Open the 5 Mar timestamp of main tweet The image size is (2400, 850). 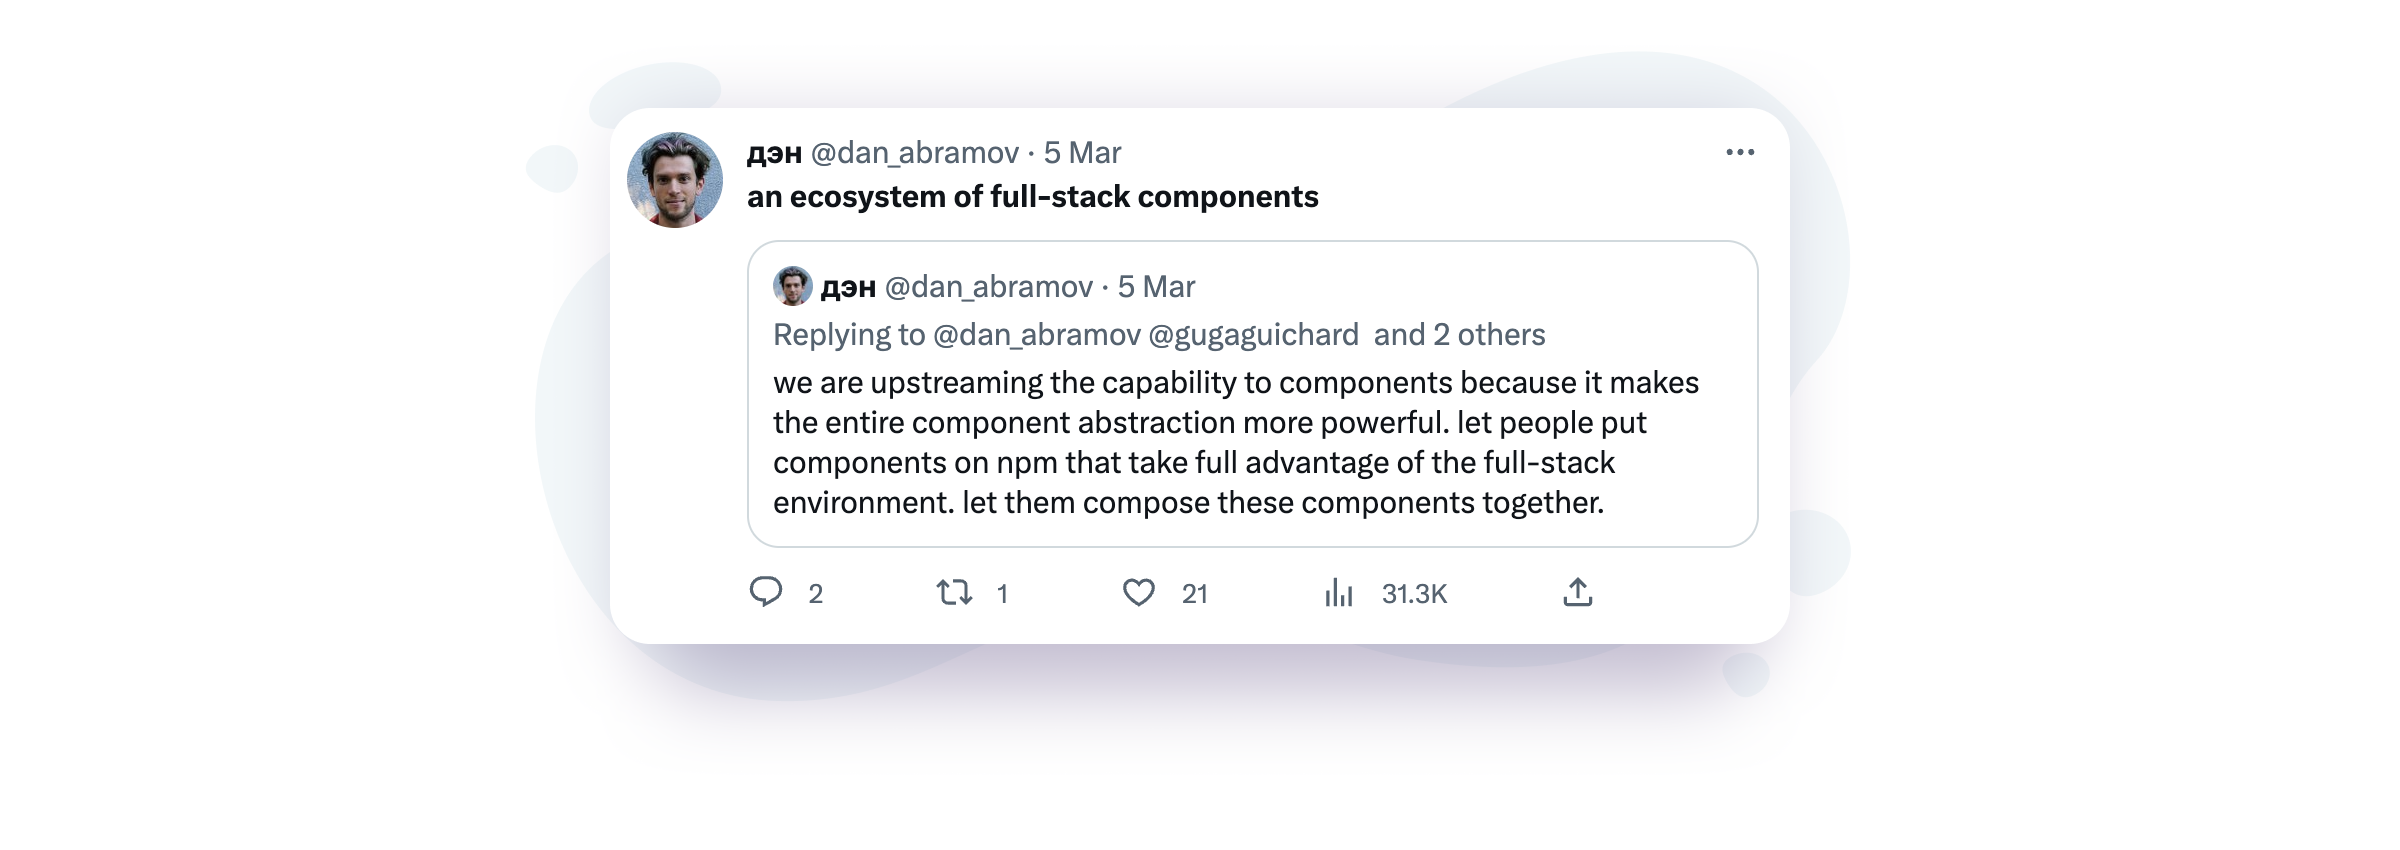[1082, 153]
